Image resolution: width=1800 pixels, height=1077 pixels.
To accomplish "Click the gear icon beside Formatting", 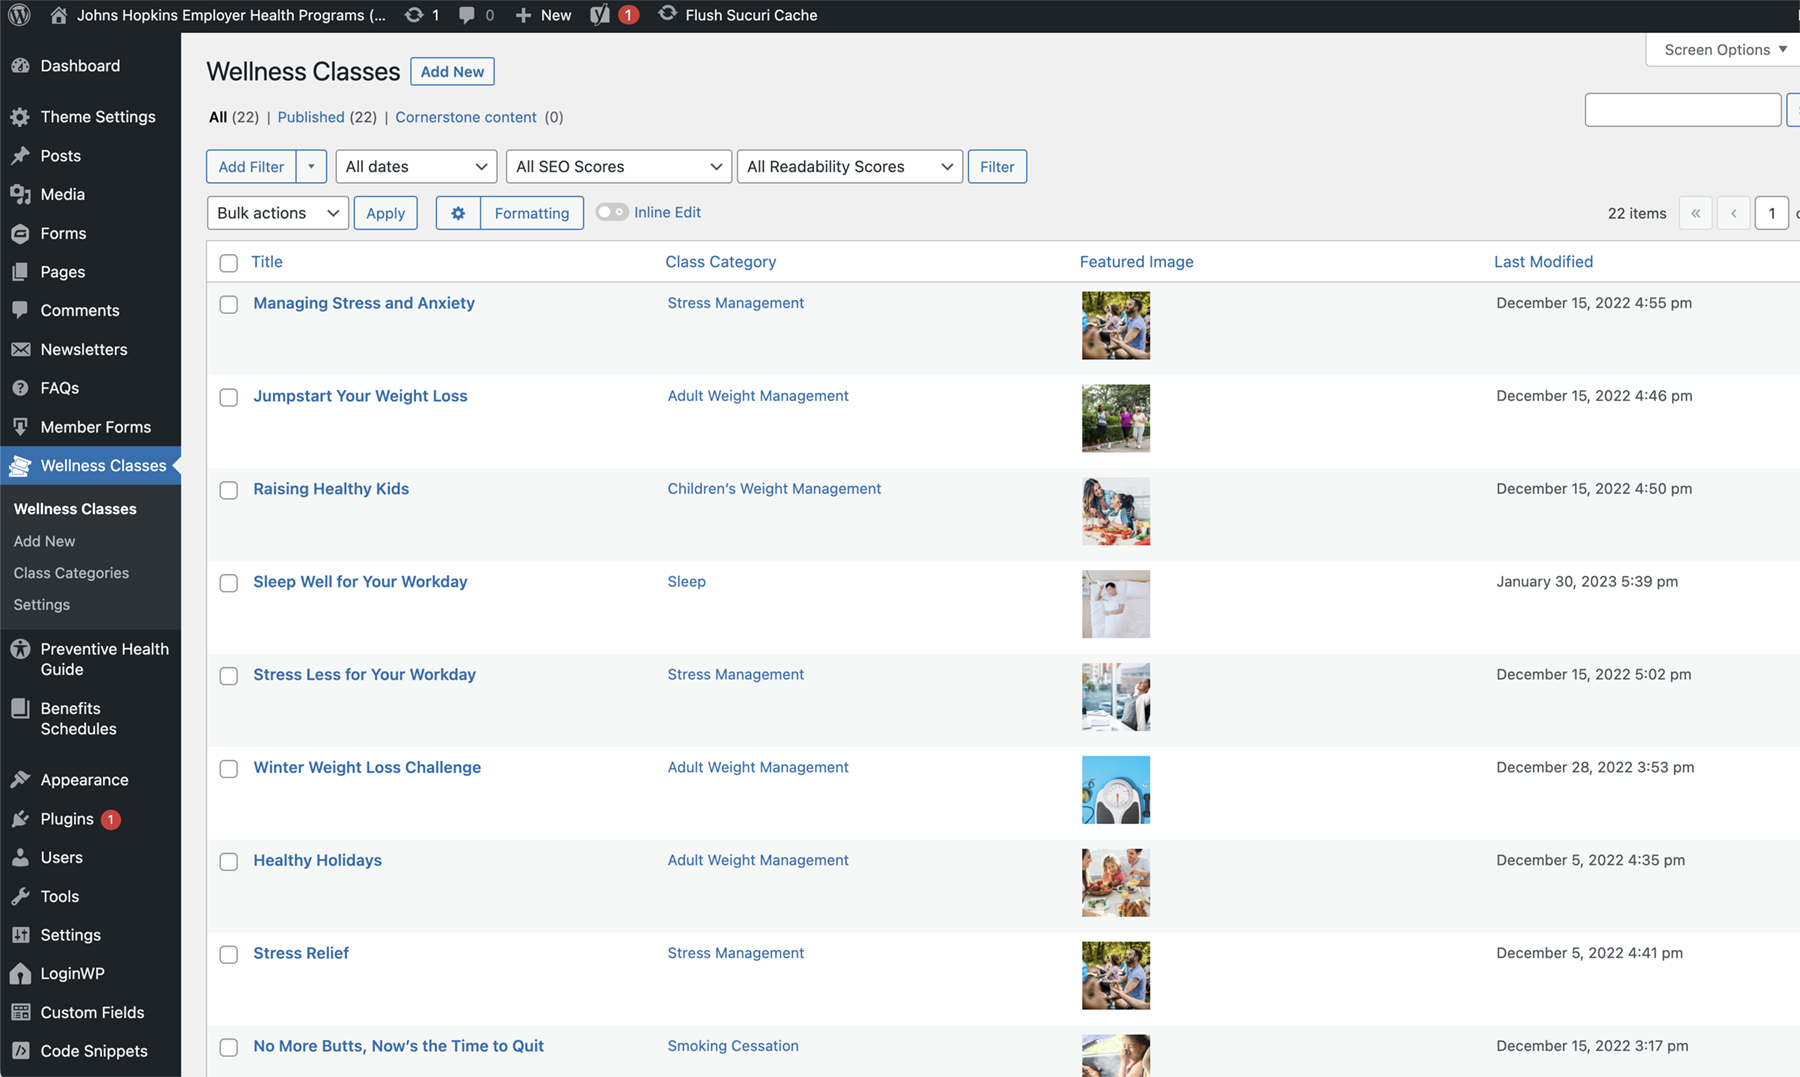I will click(458, 213).
